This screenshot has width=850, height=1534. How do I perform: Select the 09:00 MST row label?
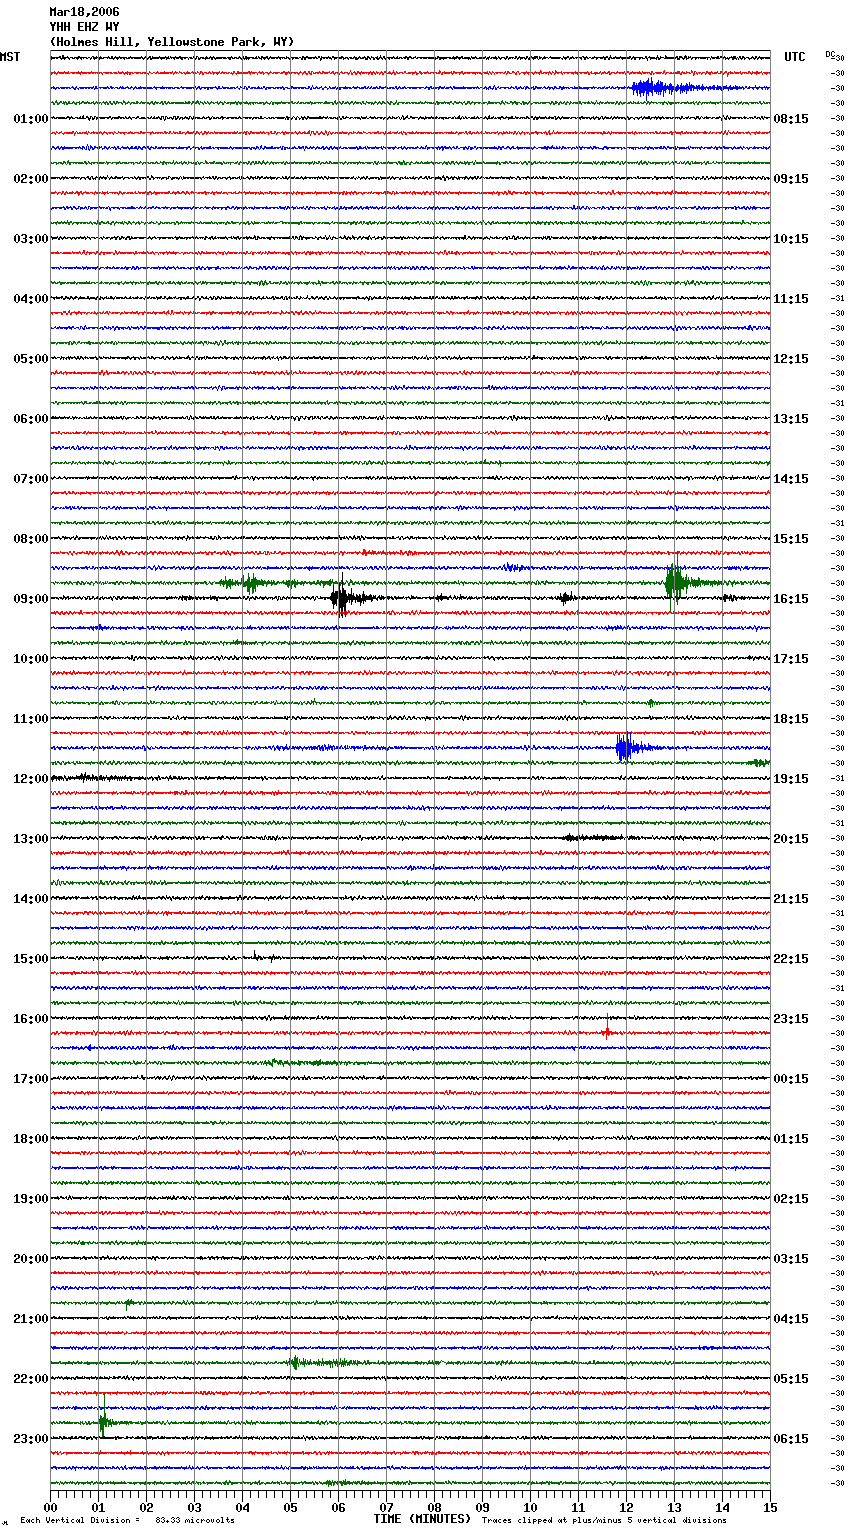(x=30, y=599)
